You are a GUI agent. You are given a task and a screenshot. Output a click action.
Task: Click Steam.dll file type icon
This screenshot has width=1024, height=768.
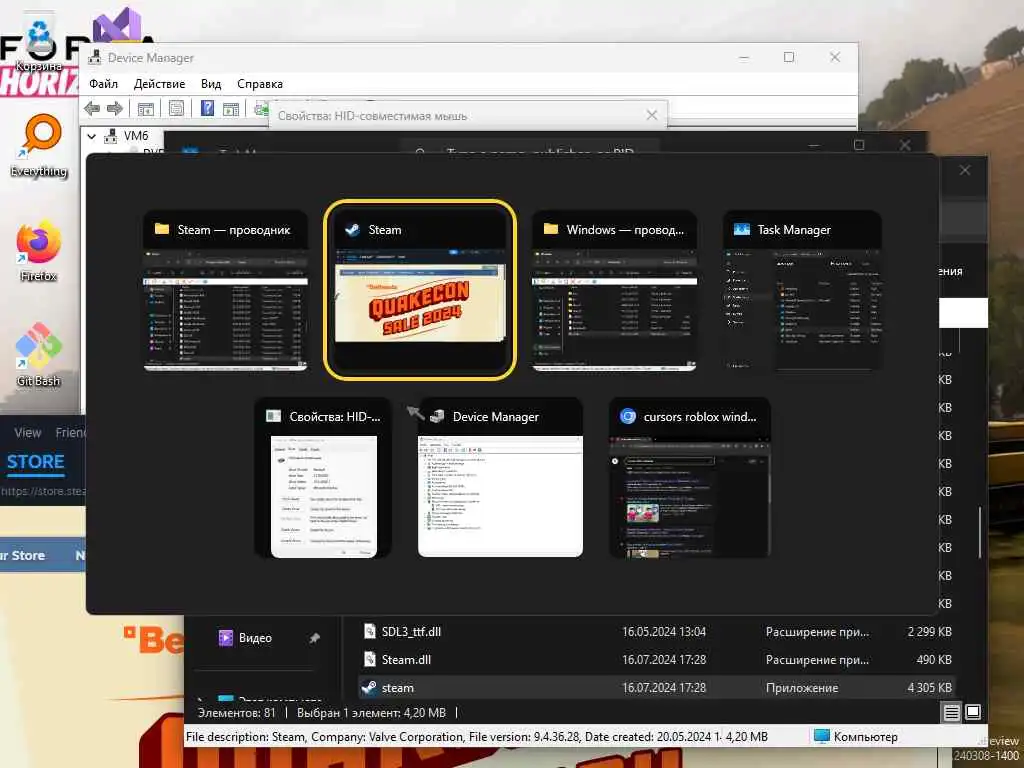[370, 659]
